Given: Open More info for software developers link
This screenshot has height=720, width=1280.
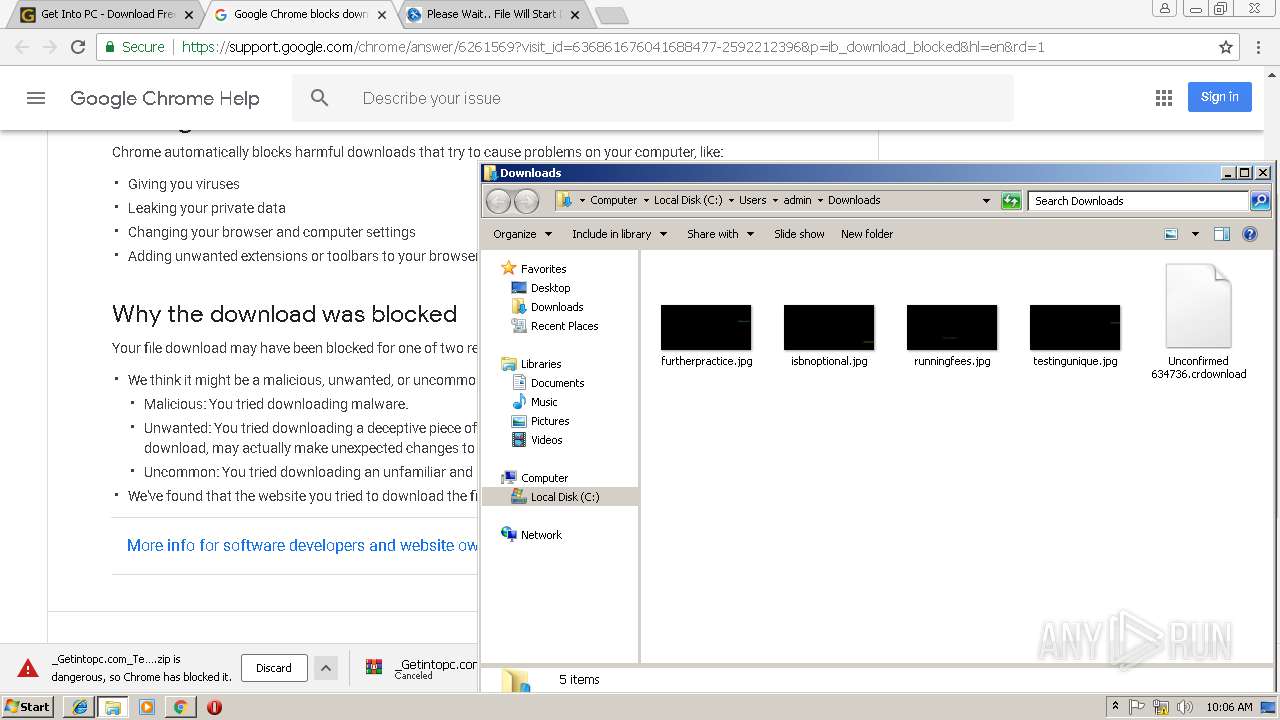Looking at the screenshot, I should click(302, 545).
